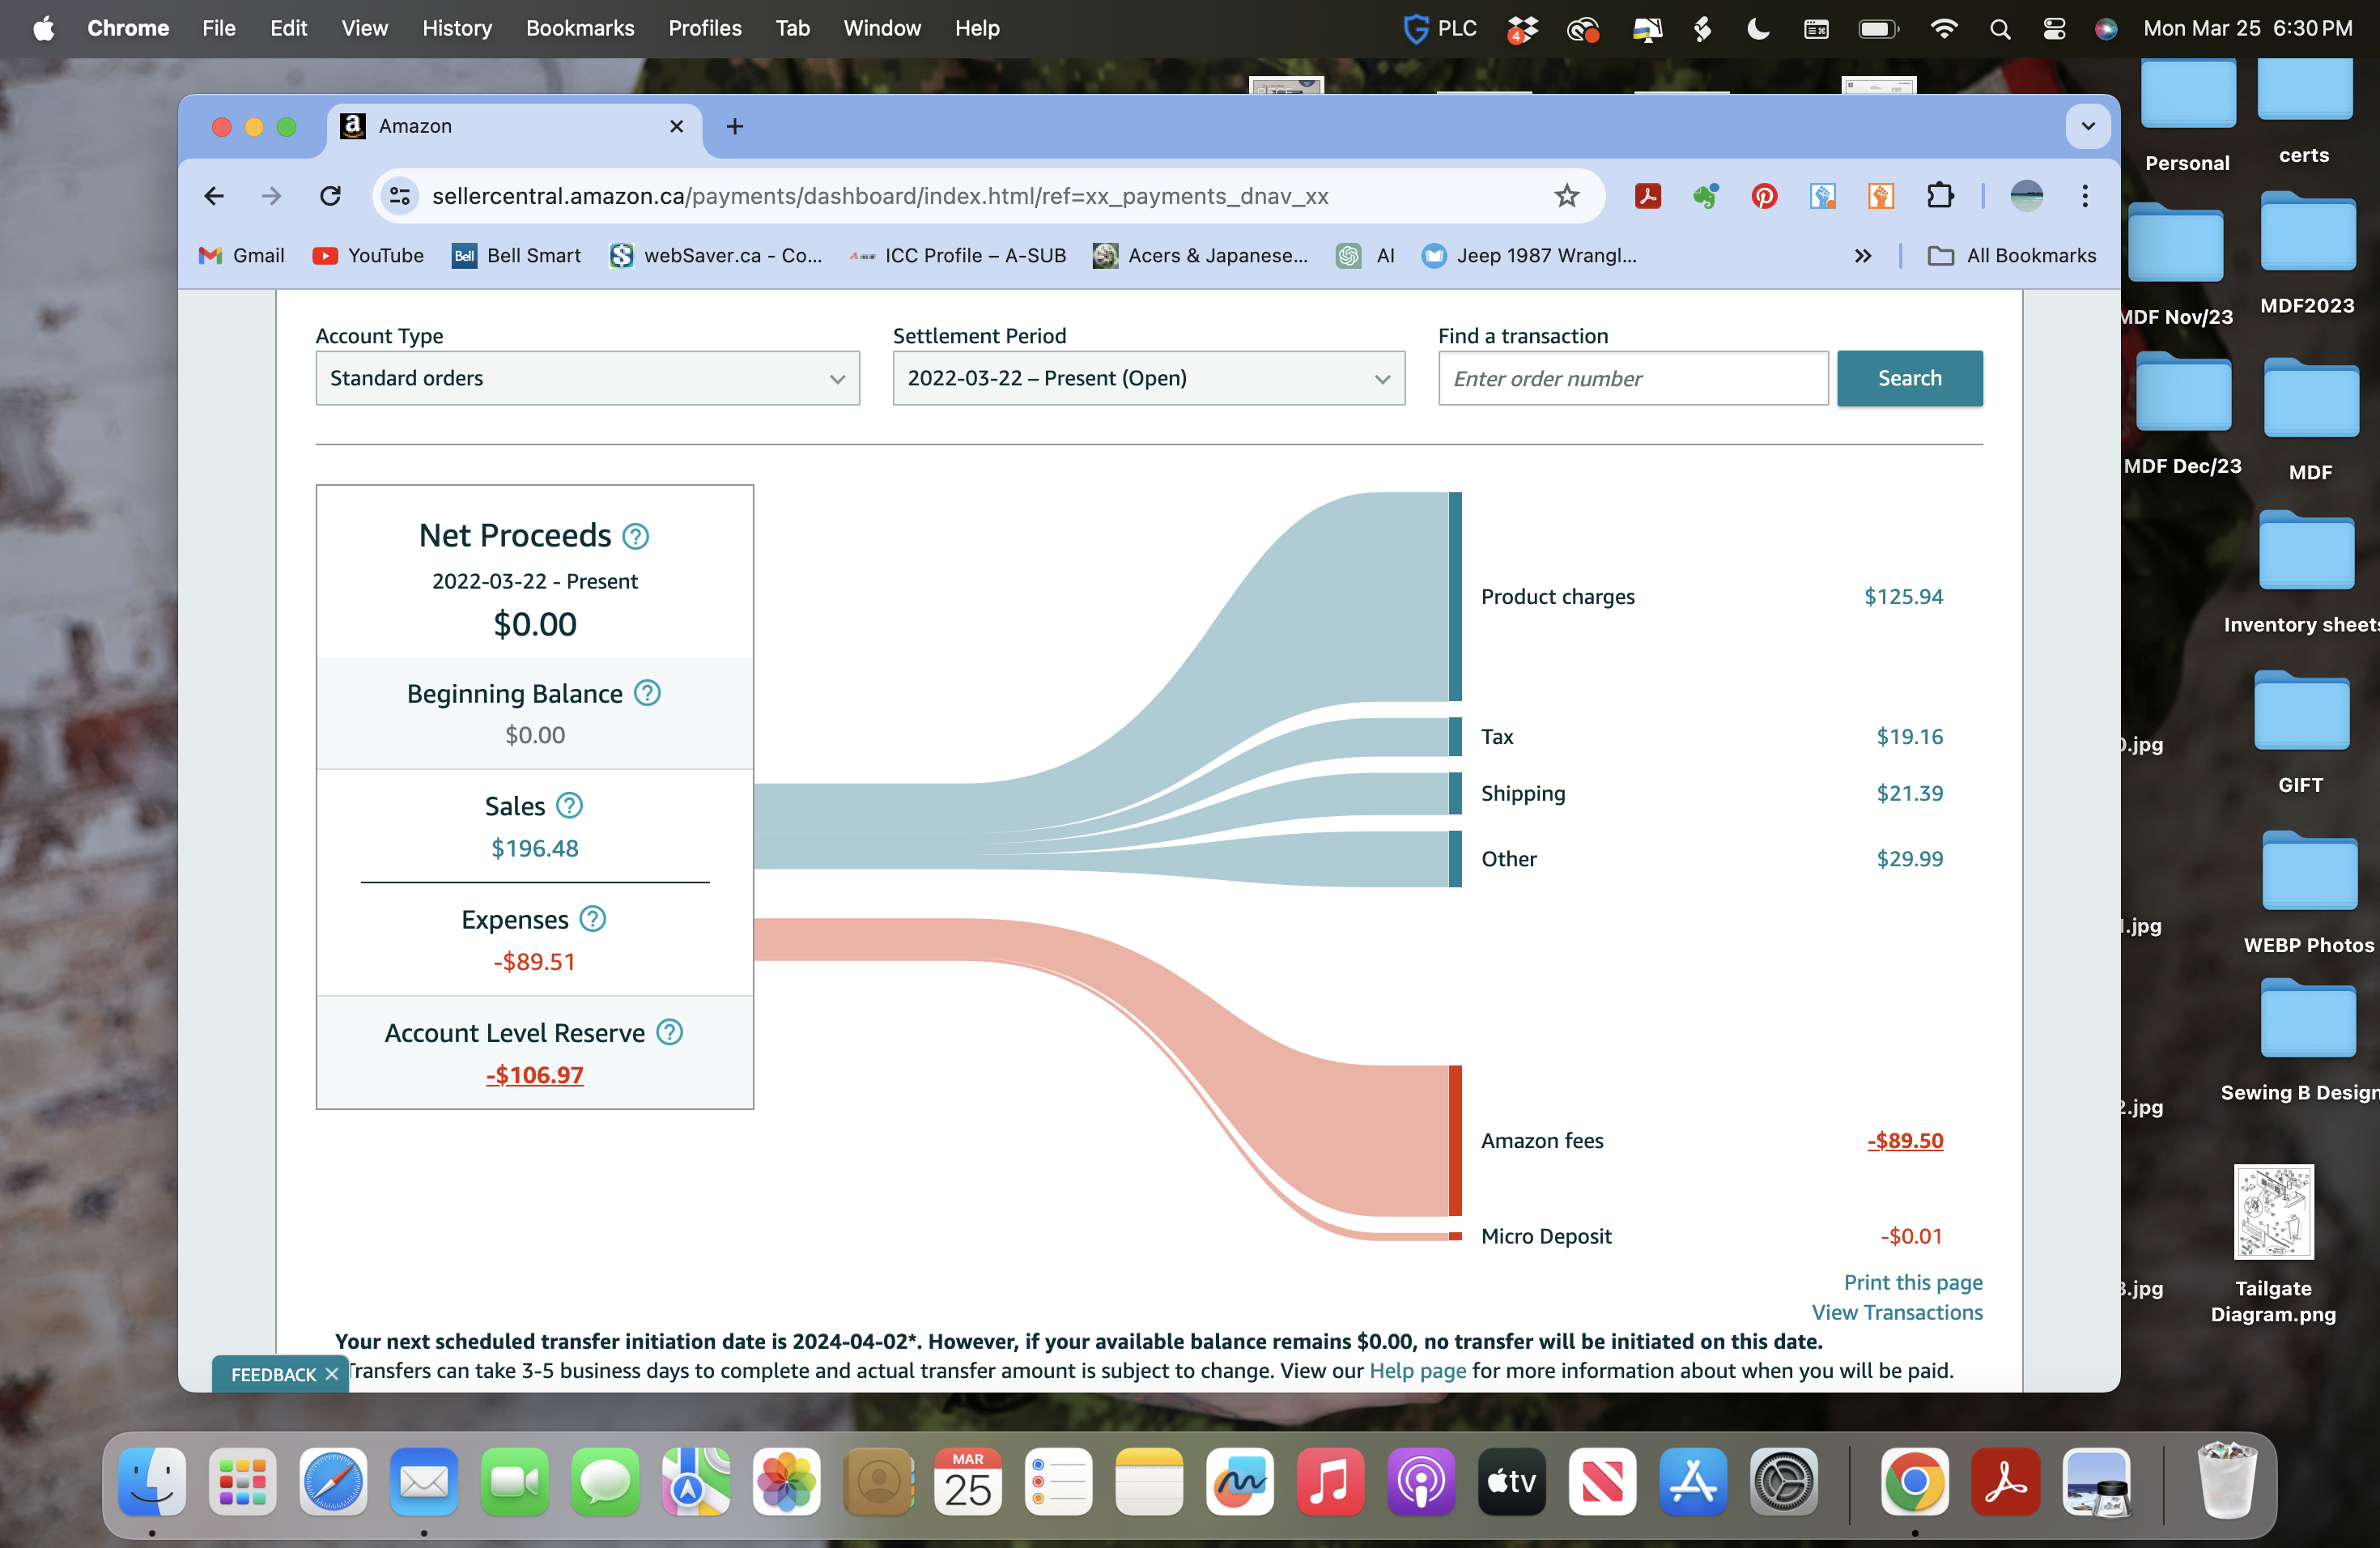This screenshot has height=1548, width=2380.
Task: Click the Micro Deposit label
Action: click(x=1546, y=1236)
